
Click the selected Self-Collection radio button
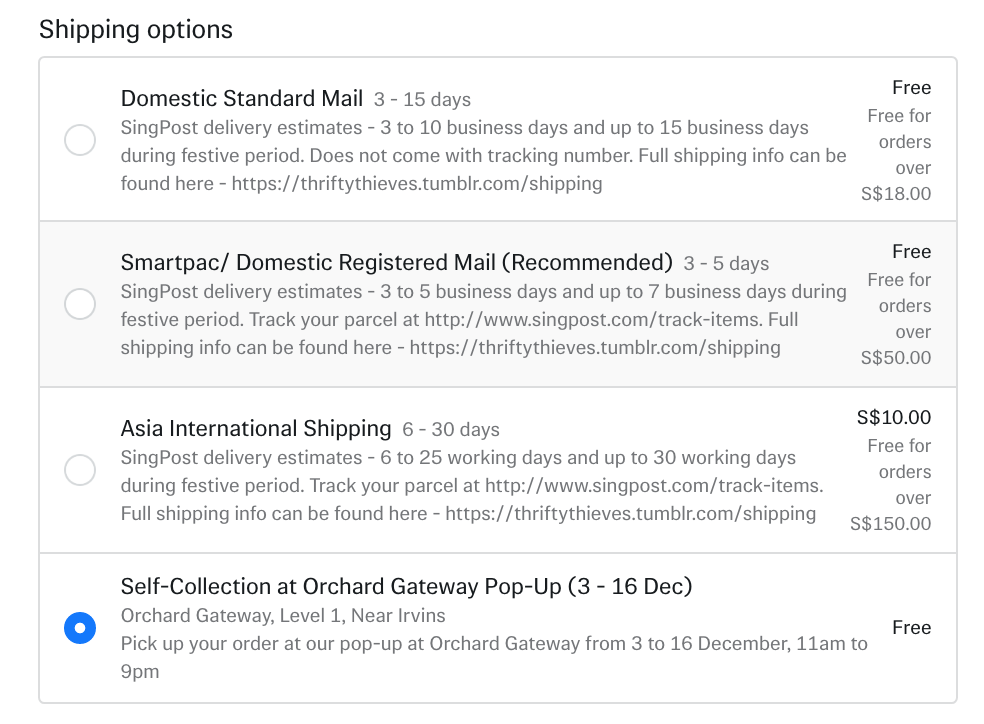click(x=80, y=628)
